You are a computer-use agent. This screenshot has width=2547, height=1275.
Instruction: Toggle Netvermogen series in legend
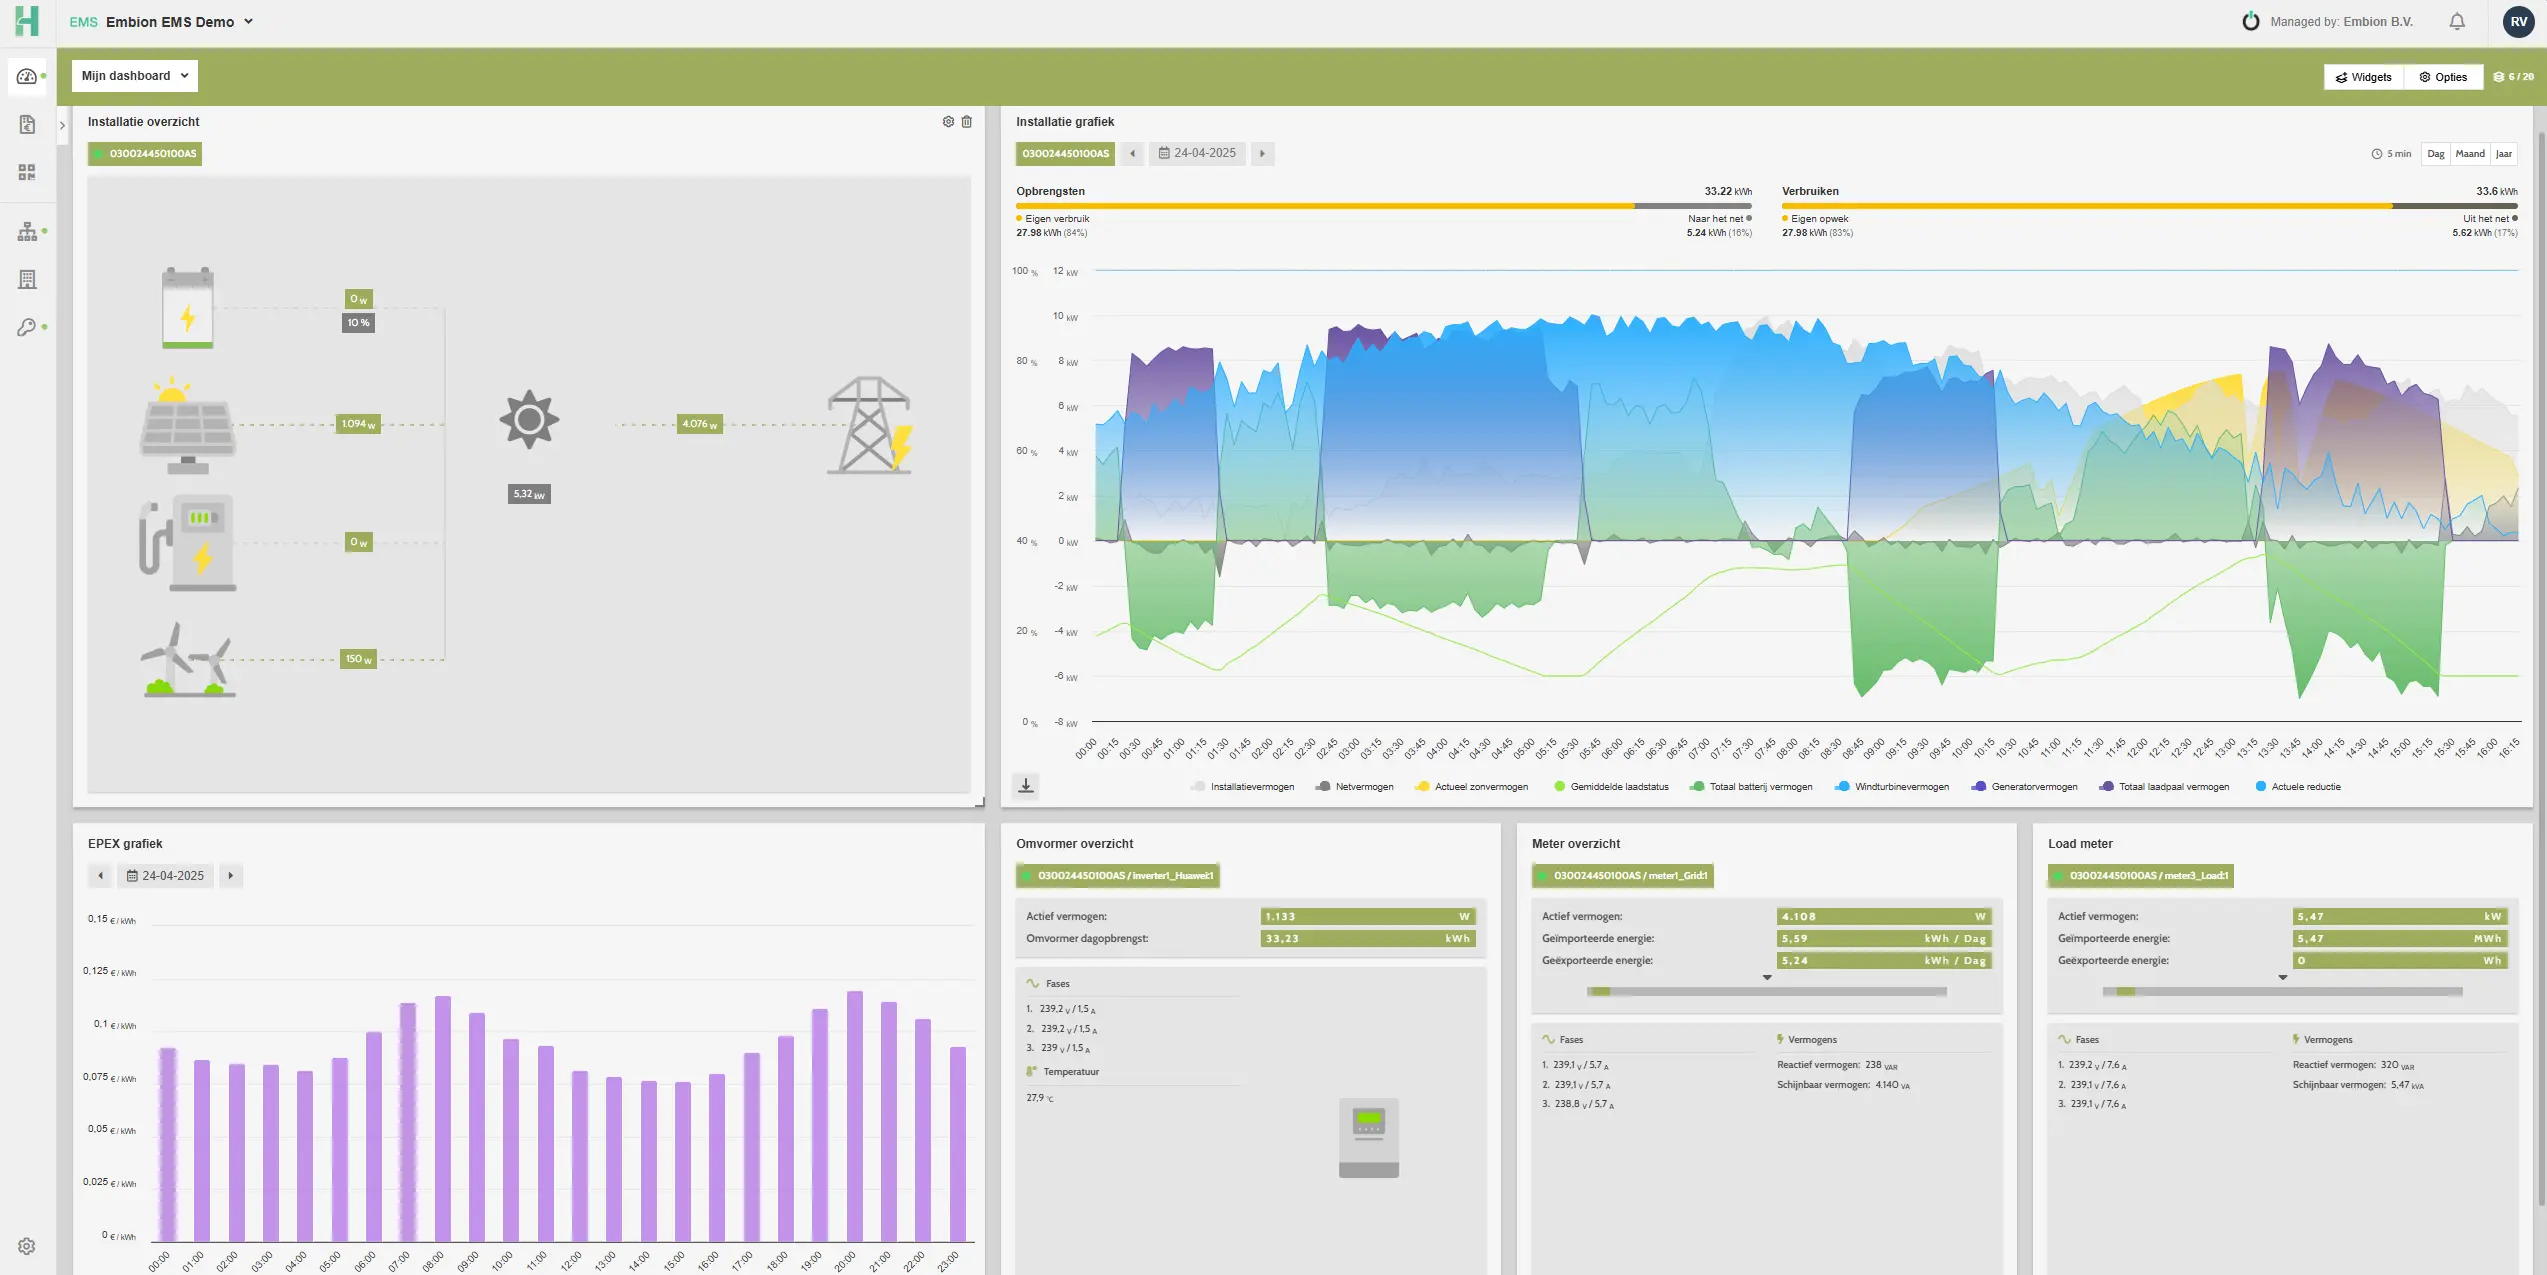1355,787
